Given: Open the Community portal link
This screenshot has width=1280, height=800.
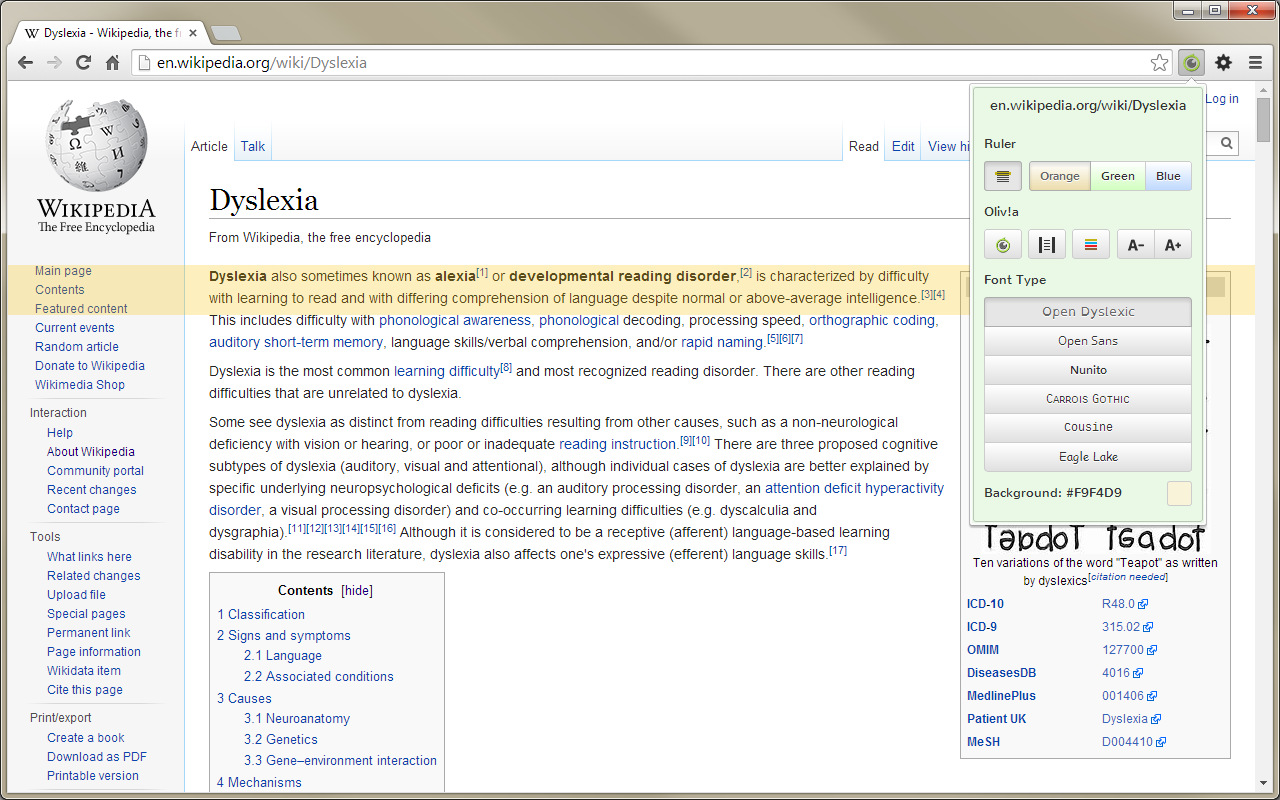Looking at the screenshot, I should pyautogui.click(x=95, y=471).
